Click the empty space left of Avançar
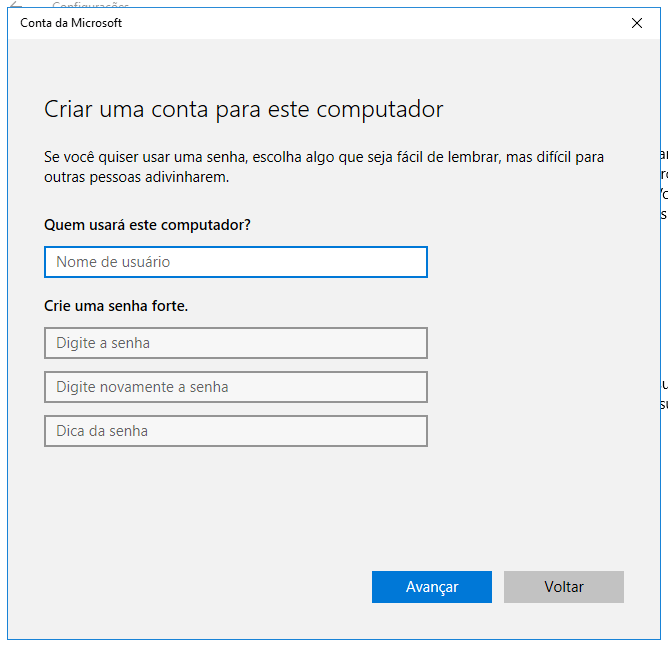Viewport: 668px width, 647px height. (200, 587)
